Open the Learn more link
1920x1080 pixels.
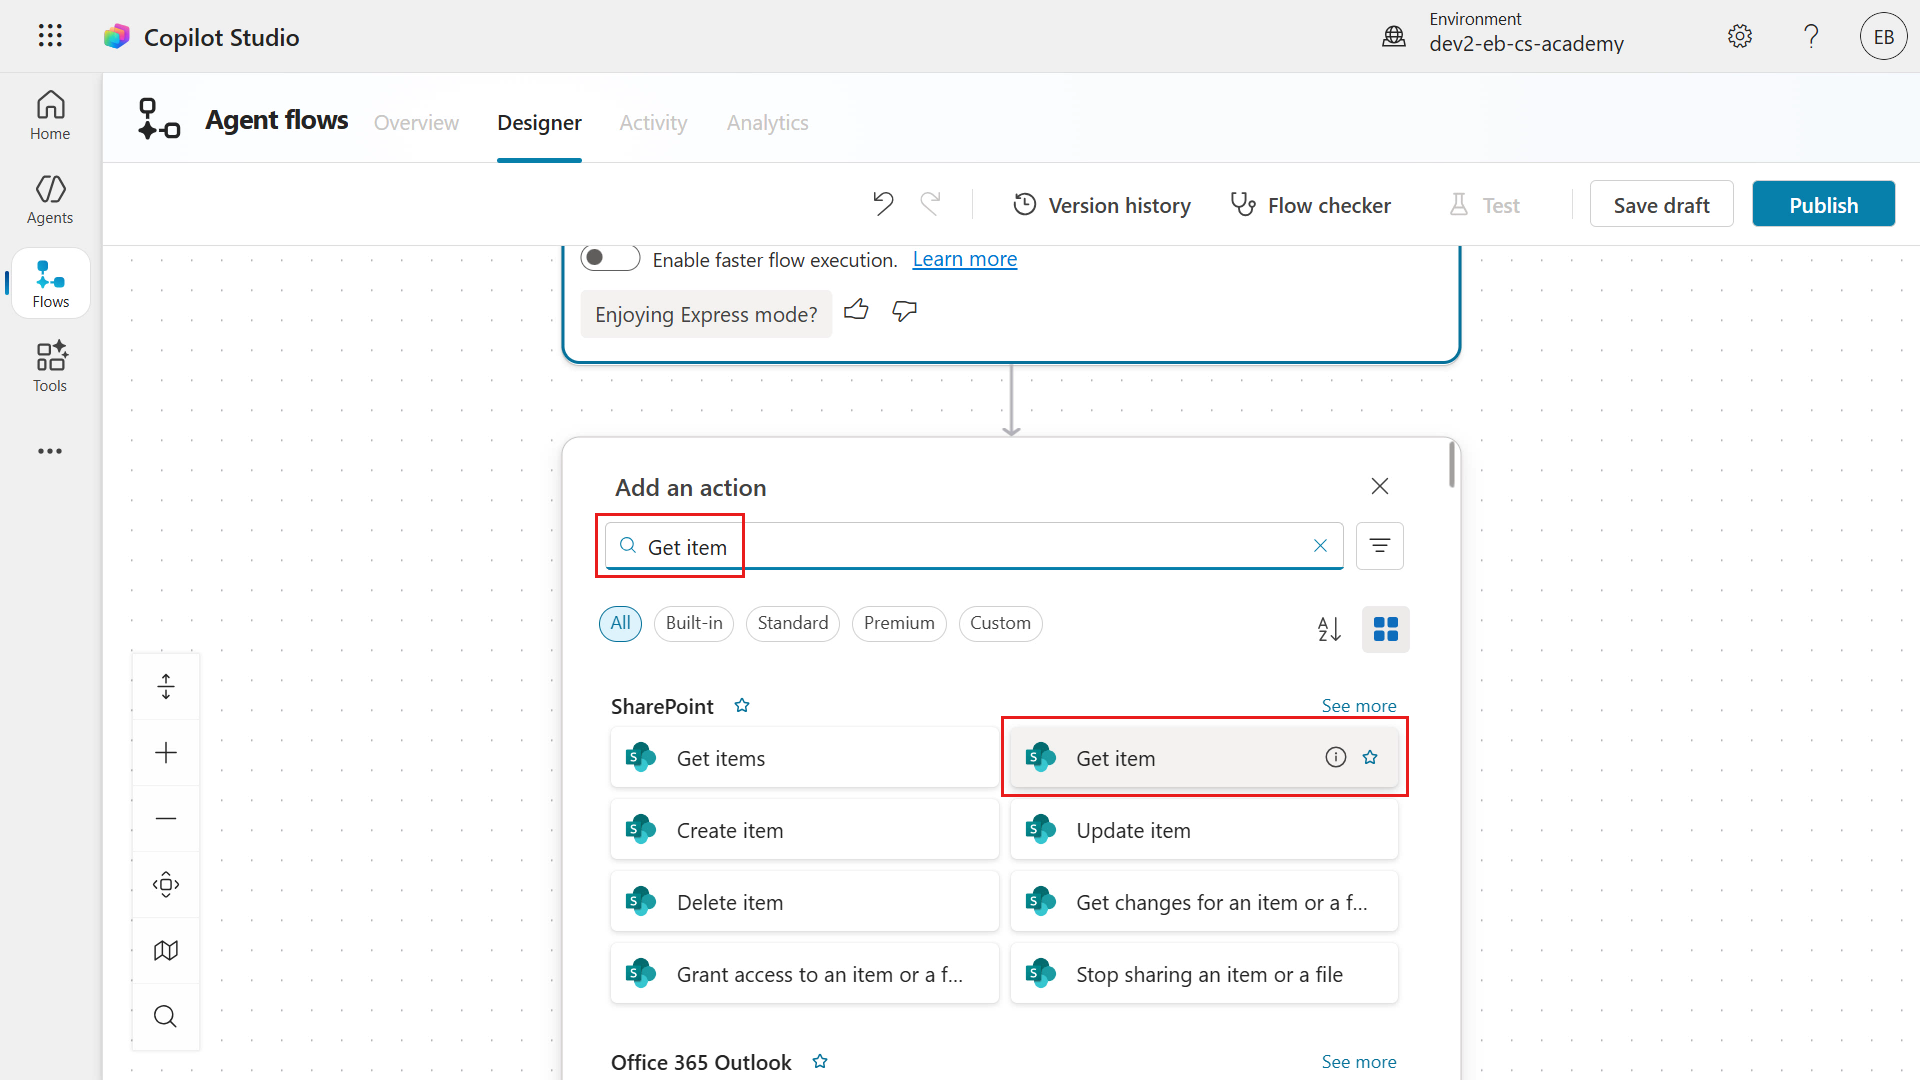point(964,259)
